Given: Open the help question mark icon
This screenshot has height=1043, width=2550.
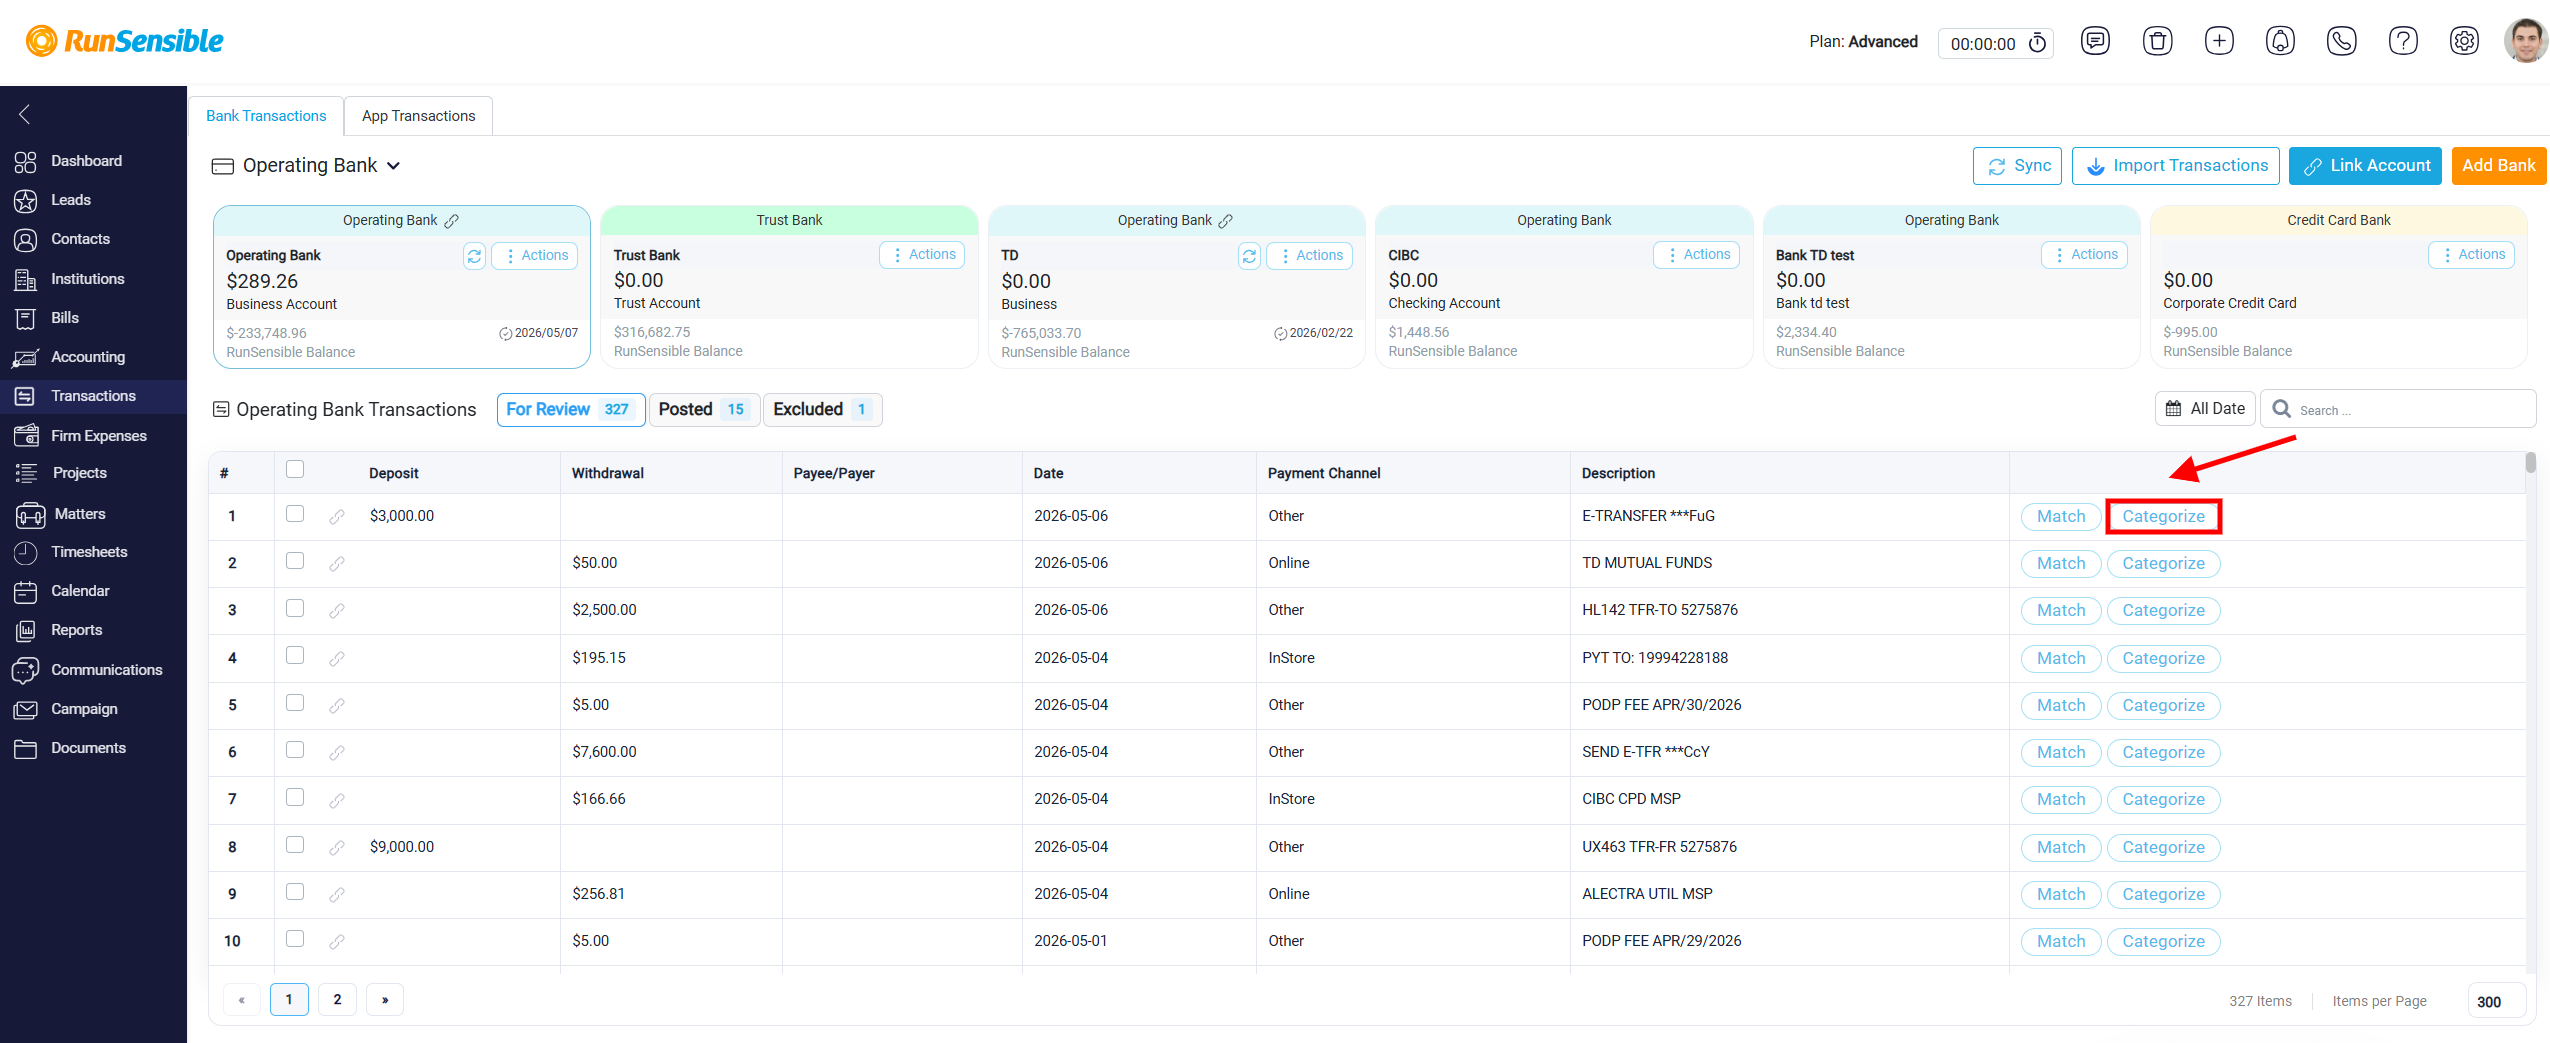Looking at the screenshot, I should (2403, 41).
